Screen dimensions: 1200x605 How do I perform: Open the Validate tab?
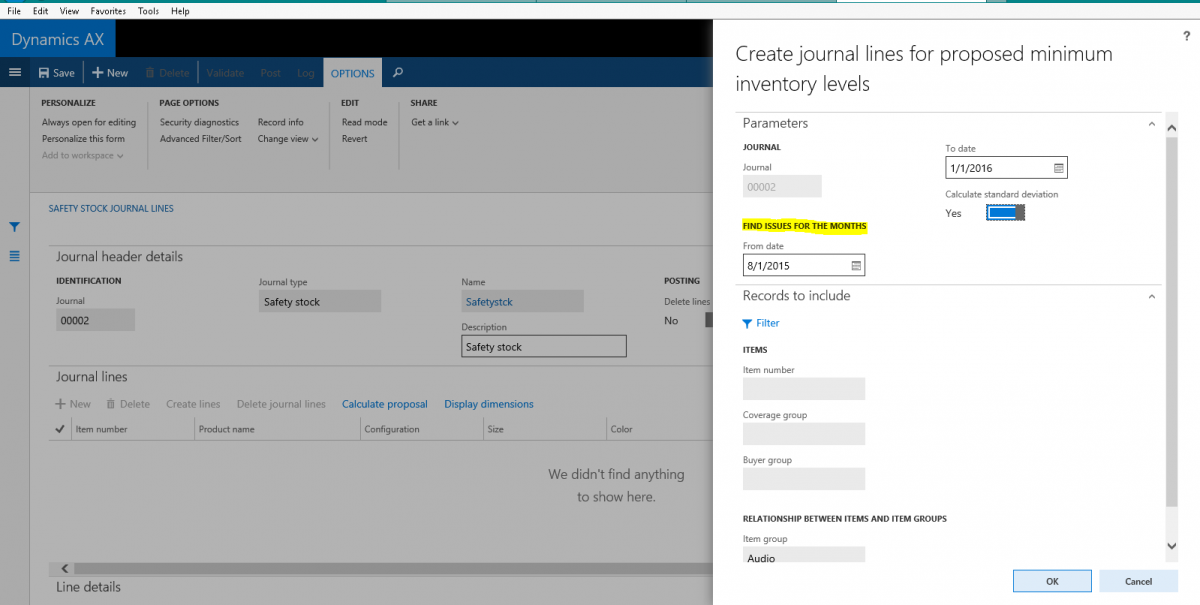point(225,73)
